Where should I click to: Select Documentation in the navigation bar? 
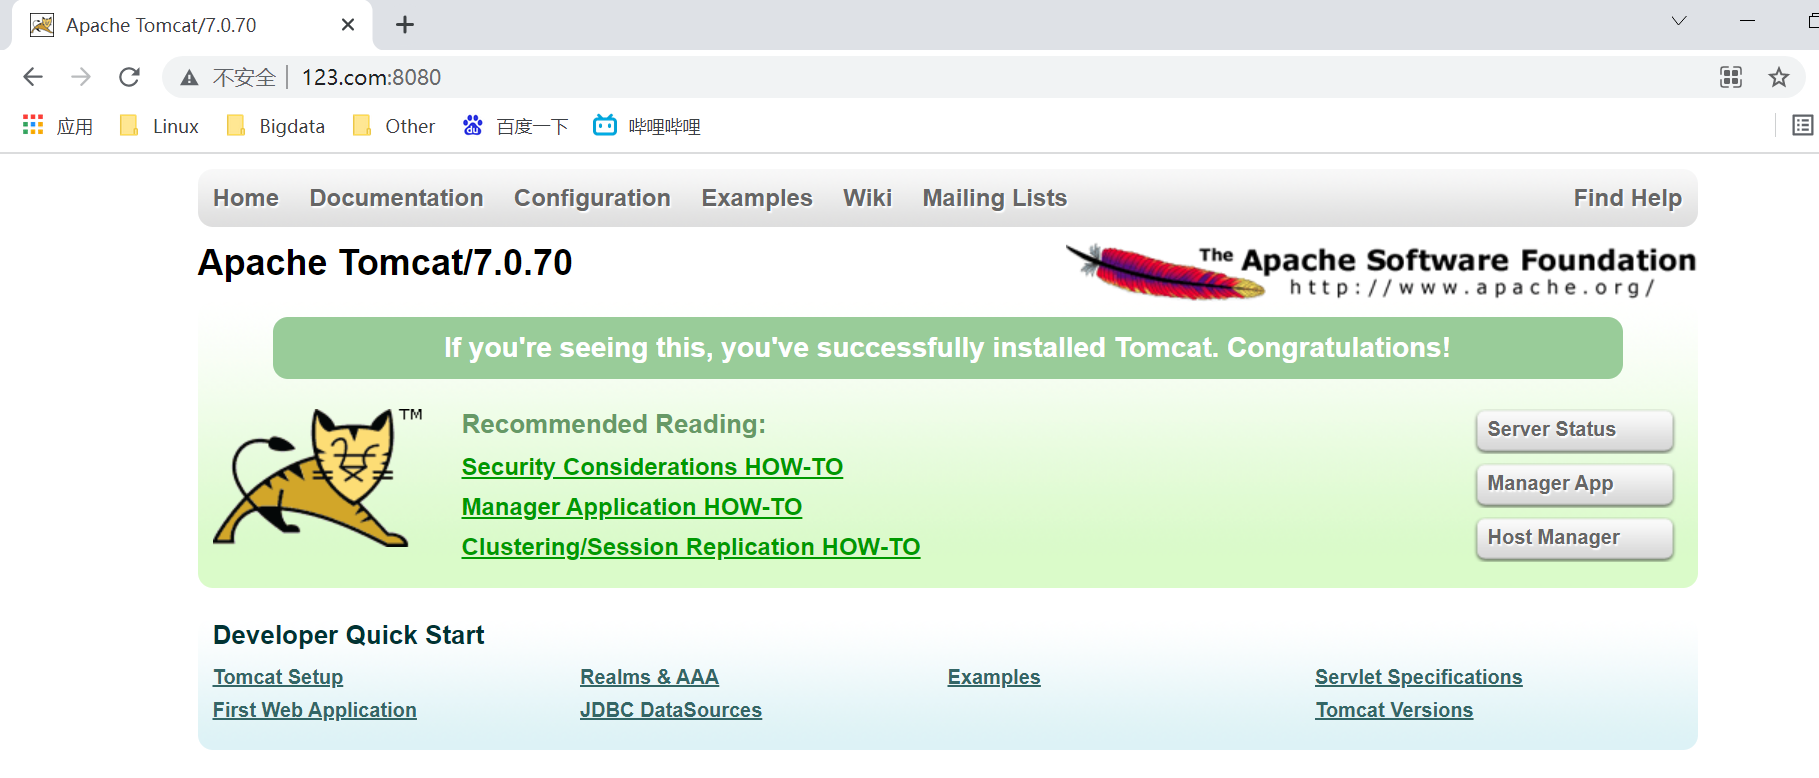click(396, 198)
